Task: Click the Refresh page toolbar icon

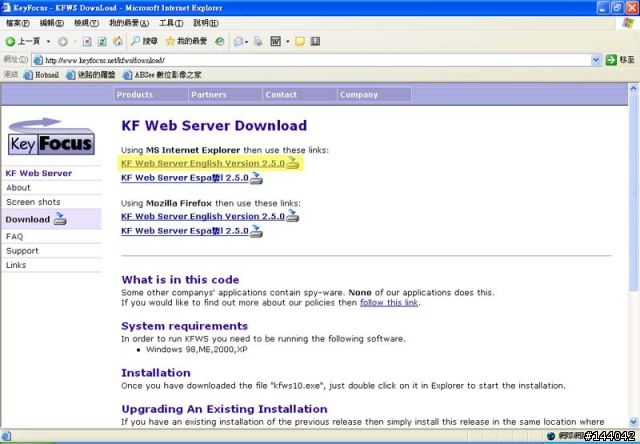Action: 102,41
